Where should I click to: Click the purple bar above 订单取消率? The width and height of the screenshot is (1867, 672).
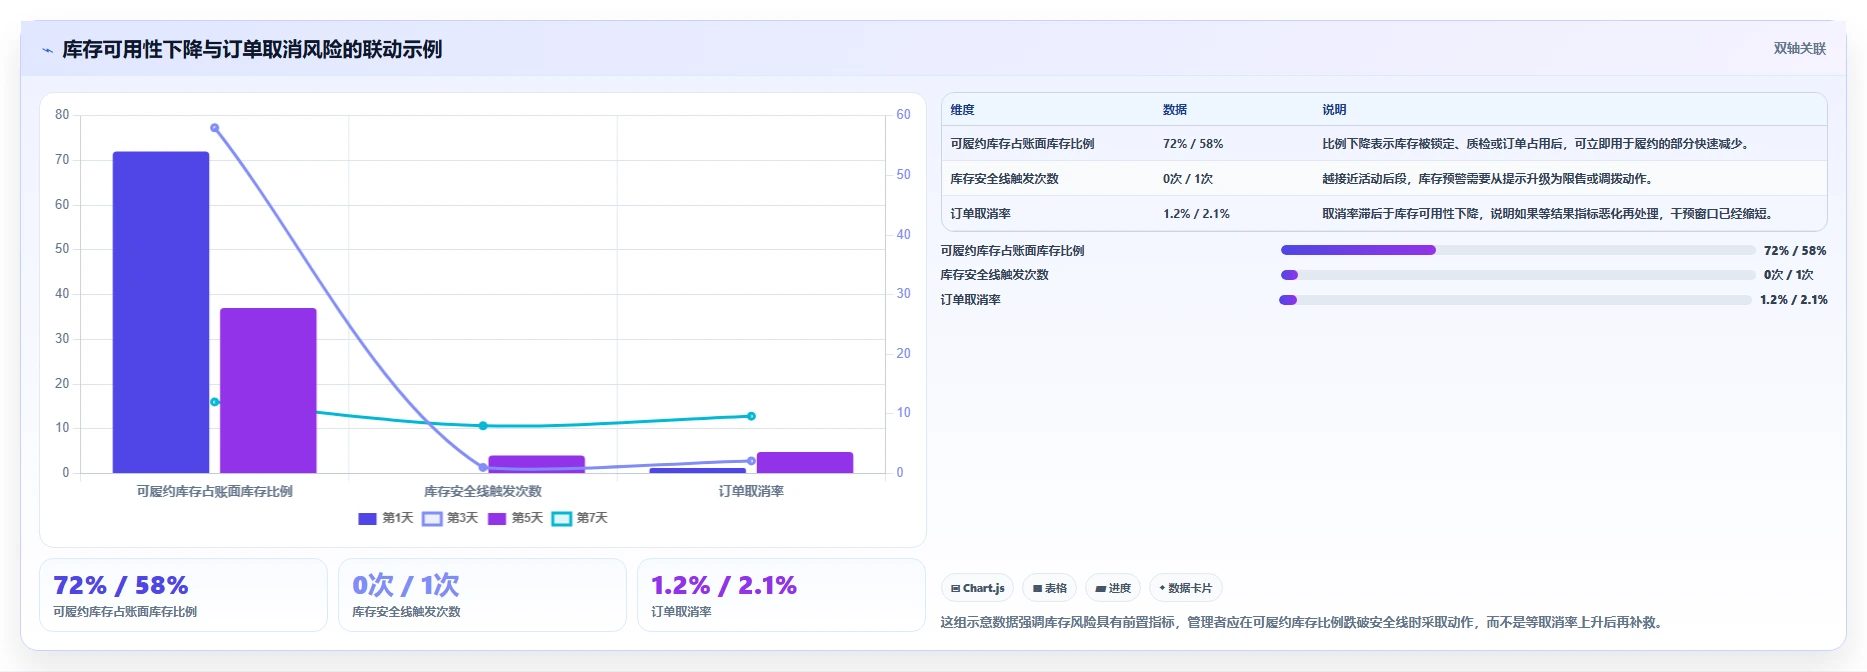point(805,462)
